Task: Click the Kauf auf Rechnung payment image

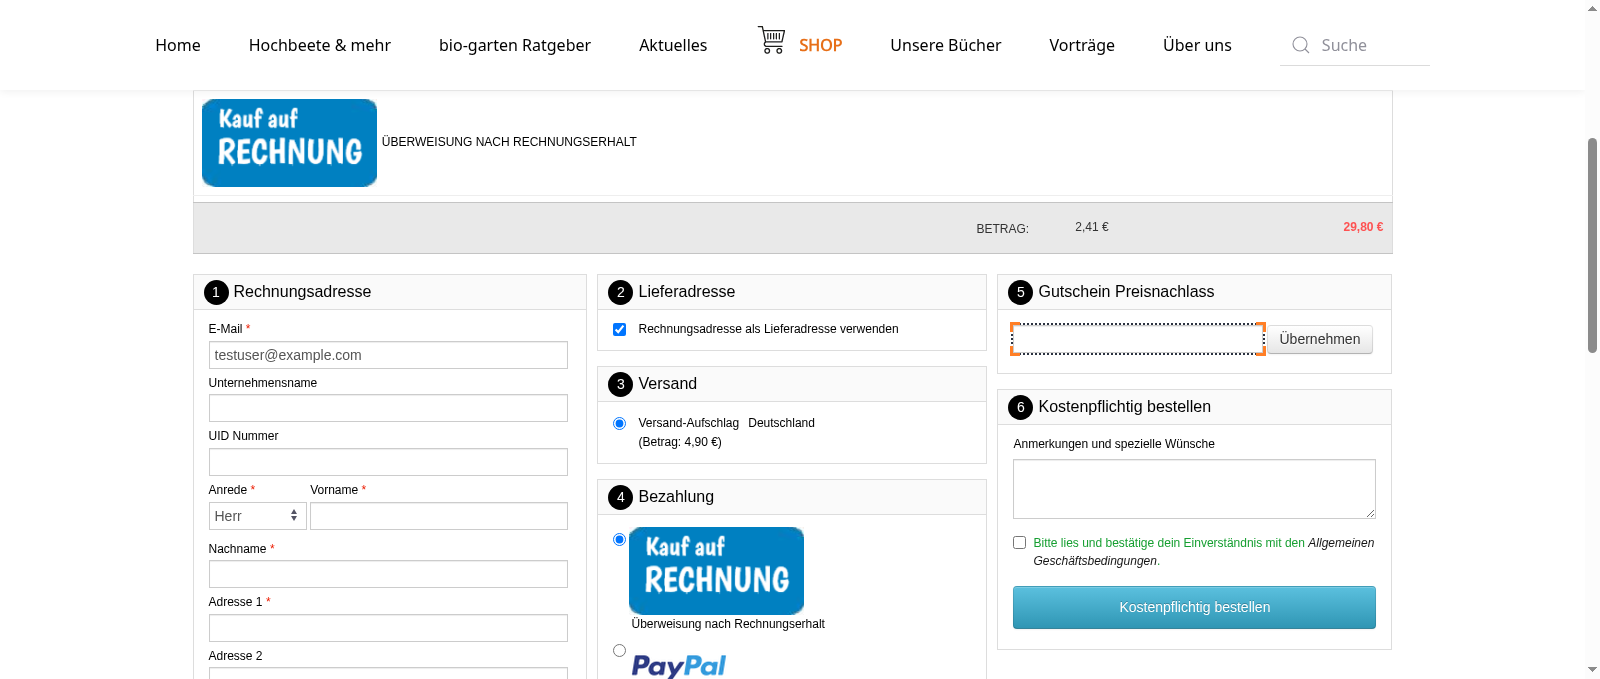Action: 716,570
